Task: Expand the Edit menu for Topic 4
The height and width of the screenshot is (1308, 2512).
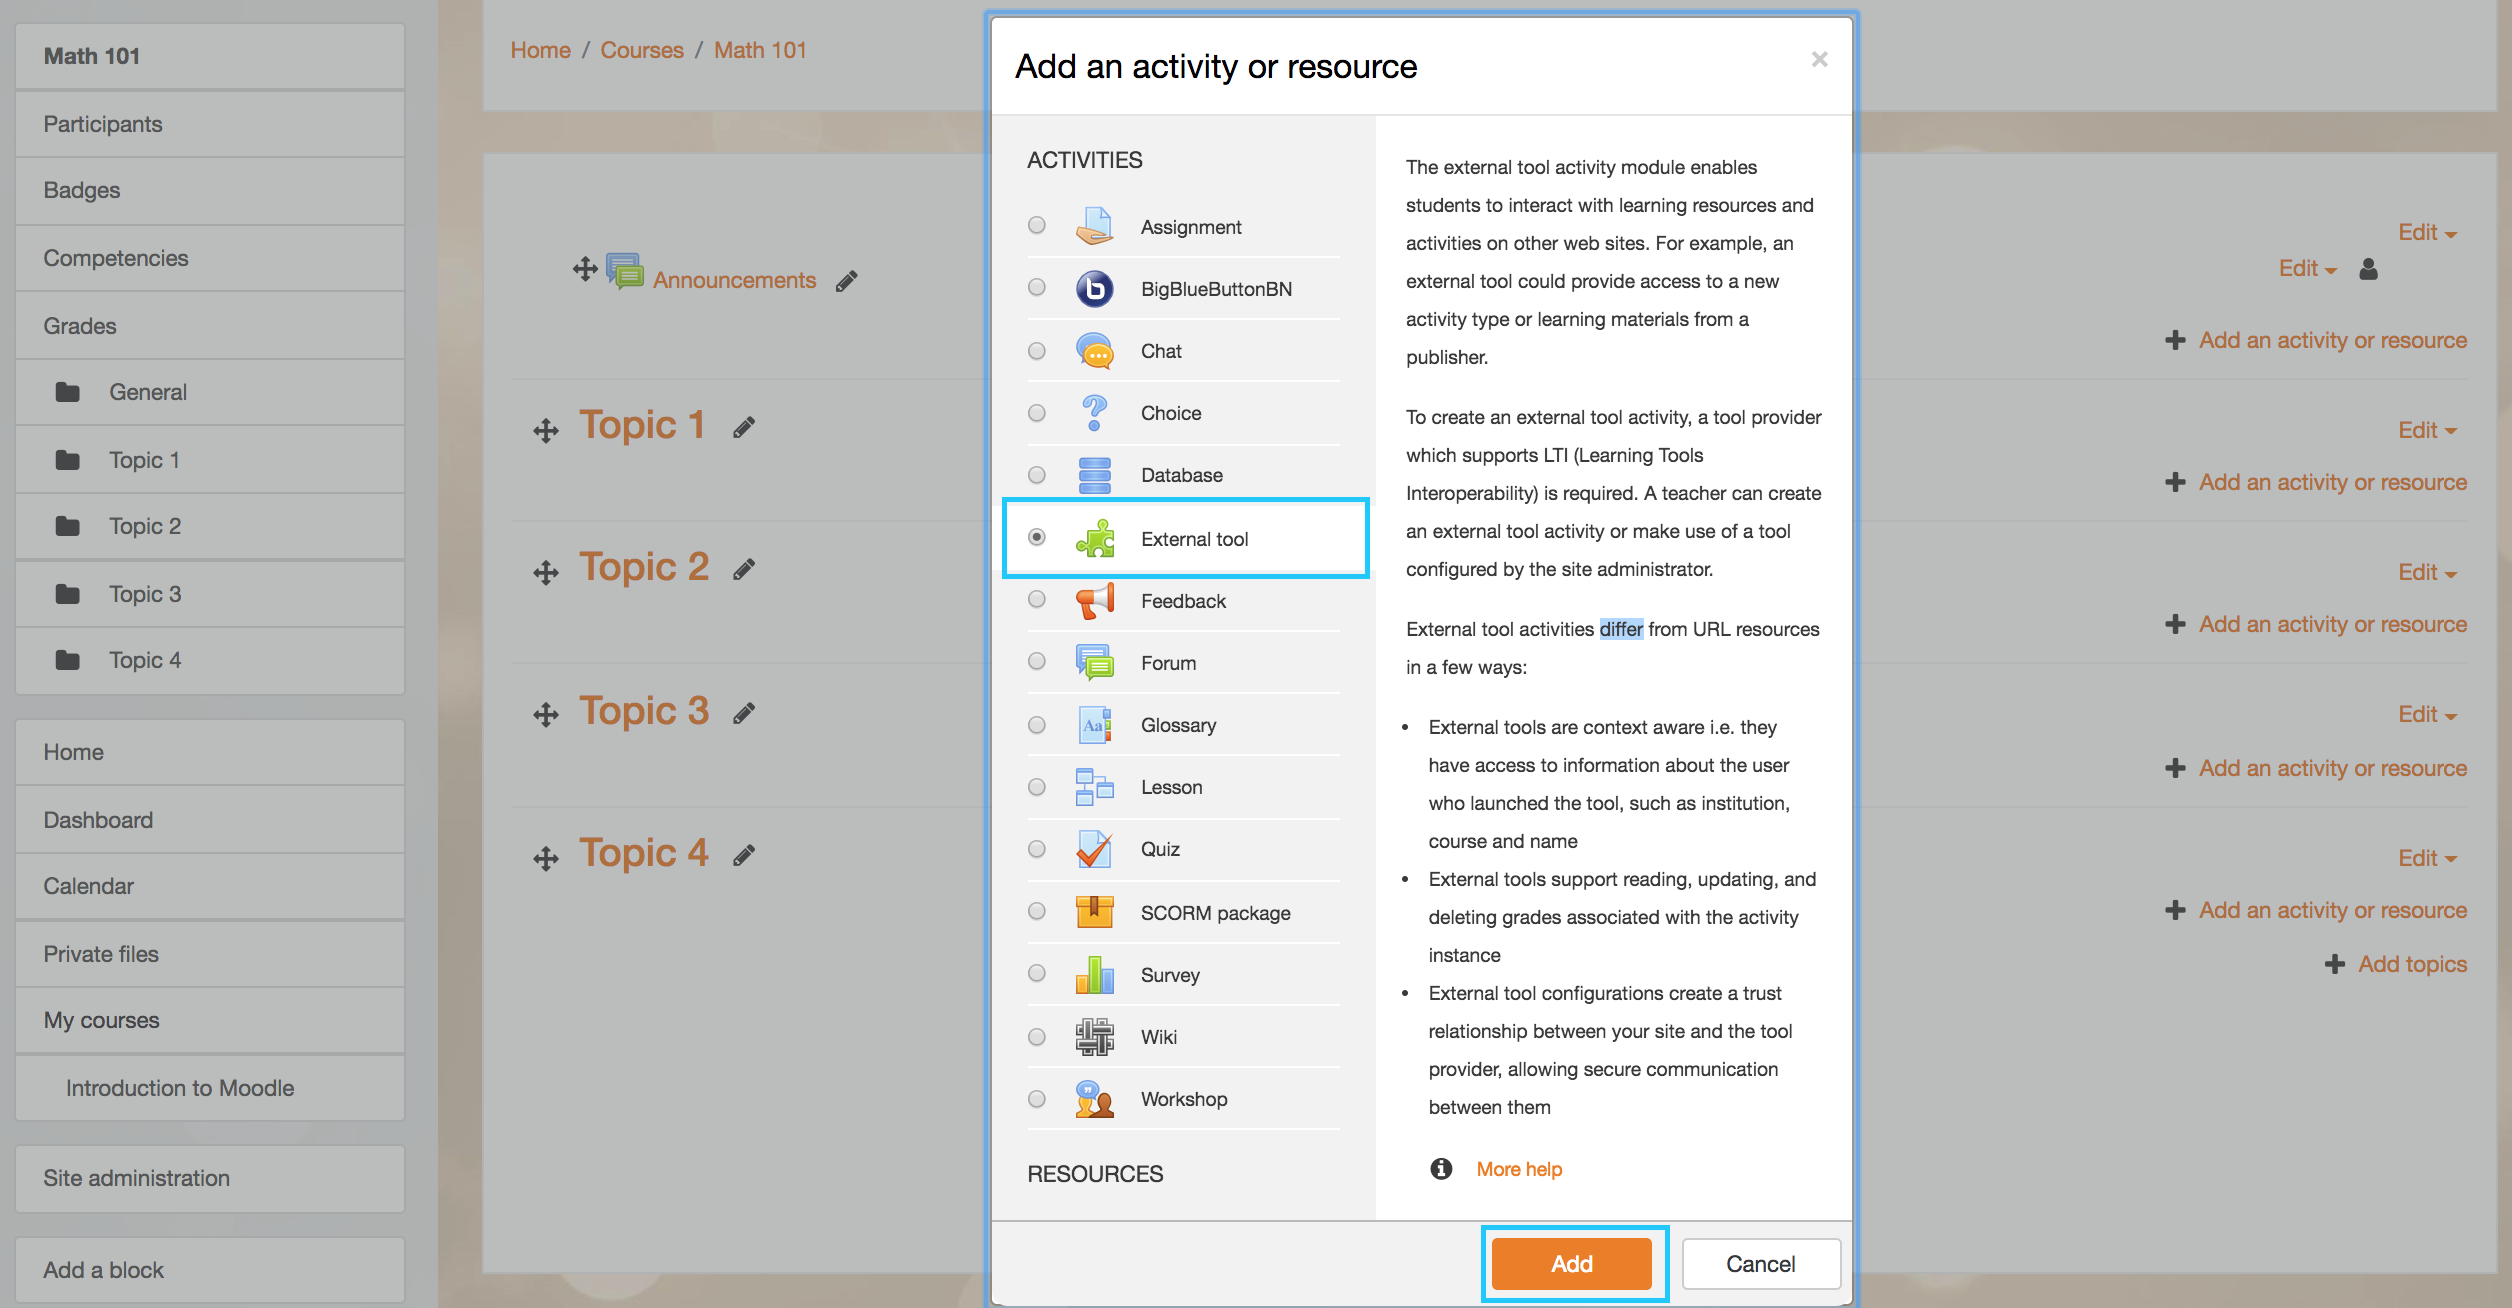Action: click(x=2427, y=858)
